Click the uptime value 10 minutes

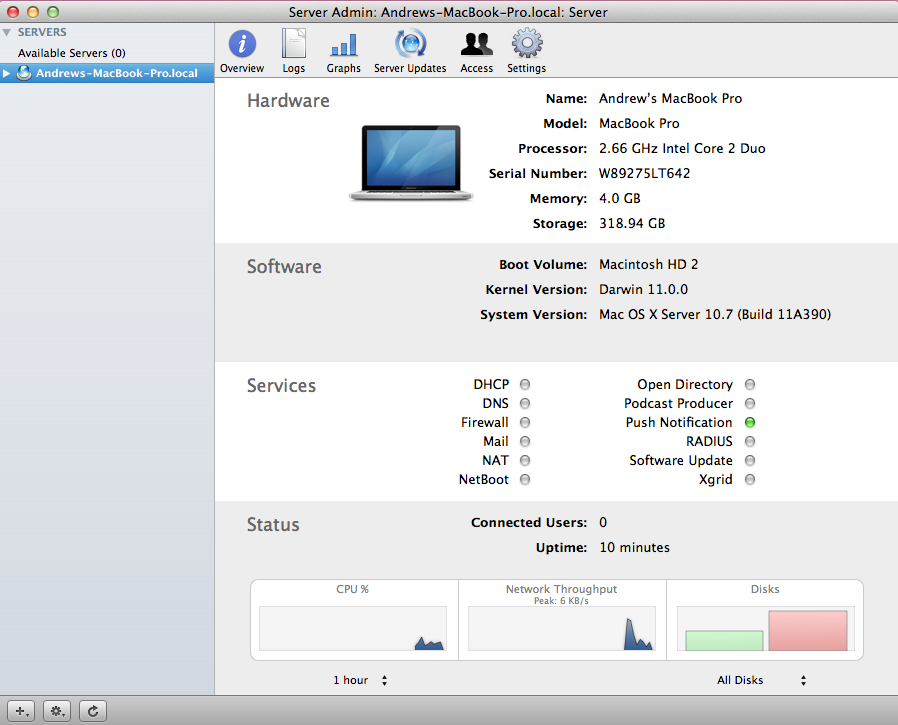point(634,547)
